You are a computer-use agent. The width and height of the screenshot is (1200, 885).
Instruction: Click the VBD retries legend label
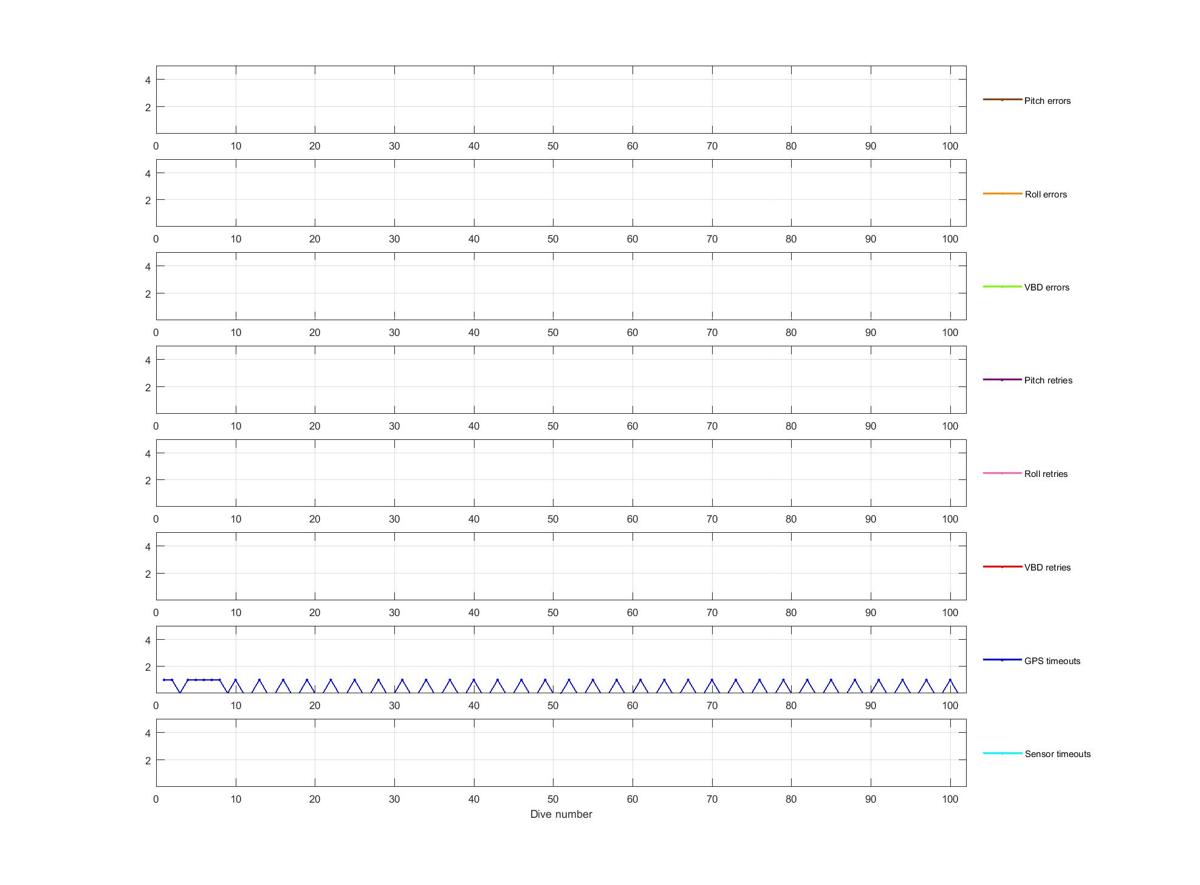click(x=1047, y=568)
